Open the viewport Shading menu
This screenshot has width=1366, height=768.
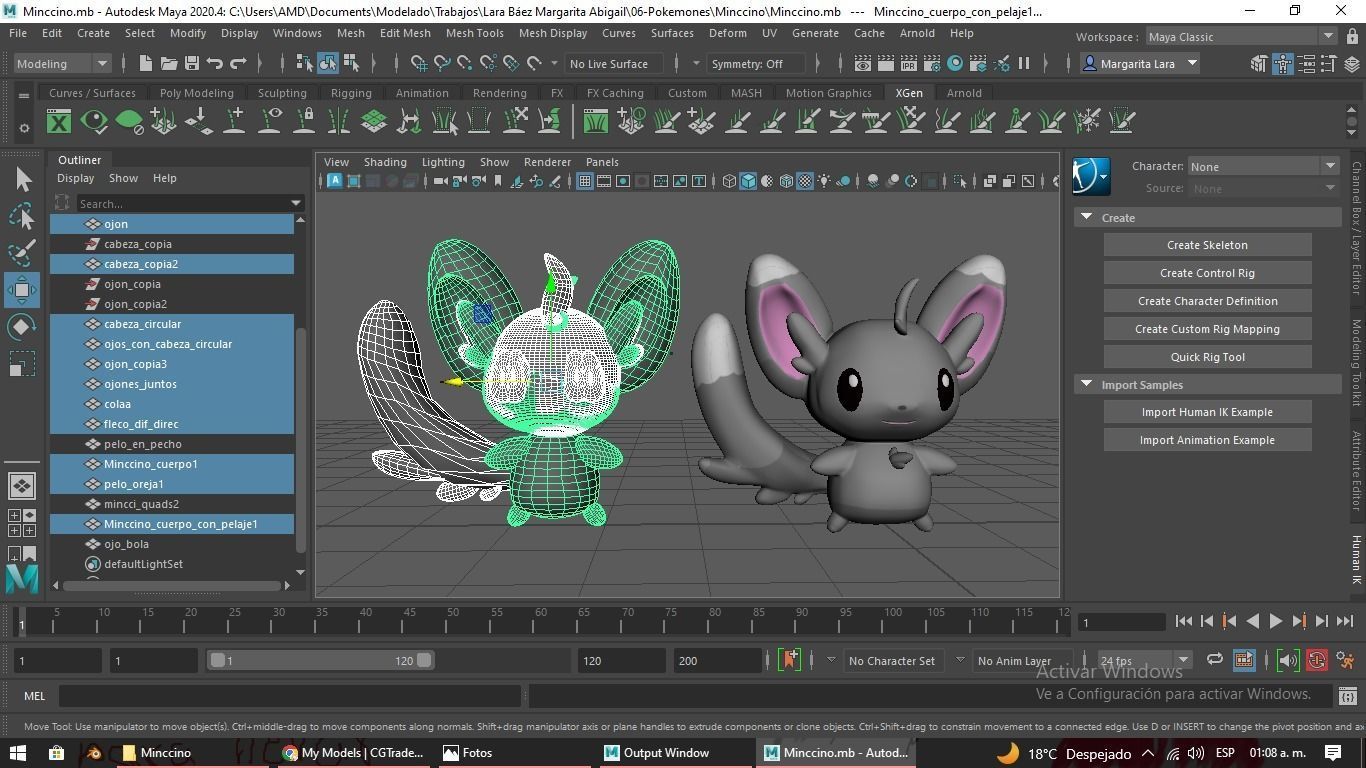[x=385, y=162]
